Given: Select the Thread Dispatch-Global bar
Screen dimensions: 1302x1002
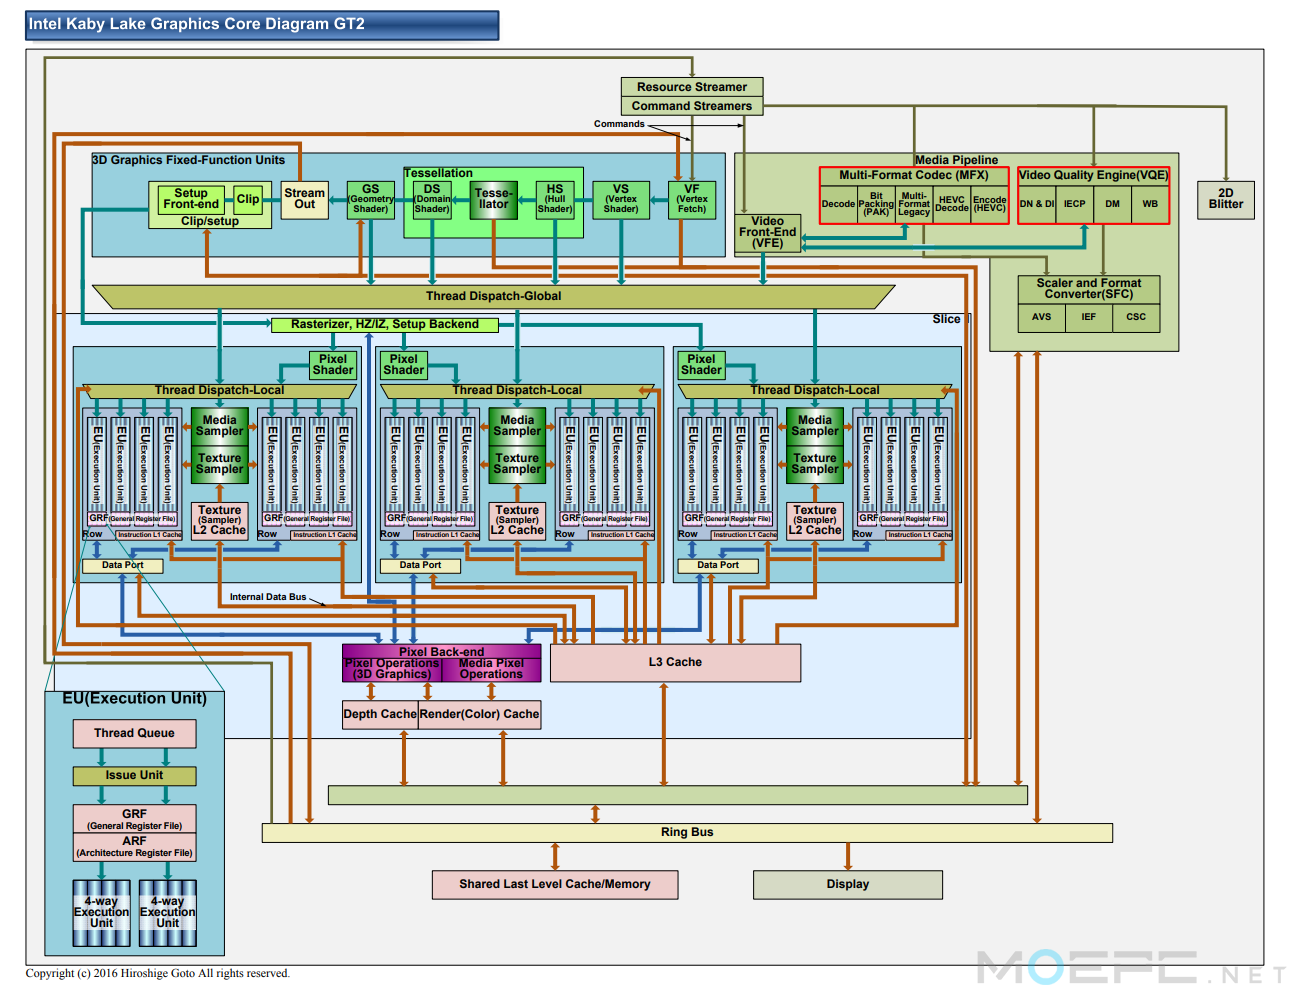Looking at the screenshot, I should tap(494, 296).
